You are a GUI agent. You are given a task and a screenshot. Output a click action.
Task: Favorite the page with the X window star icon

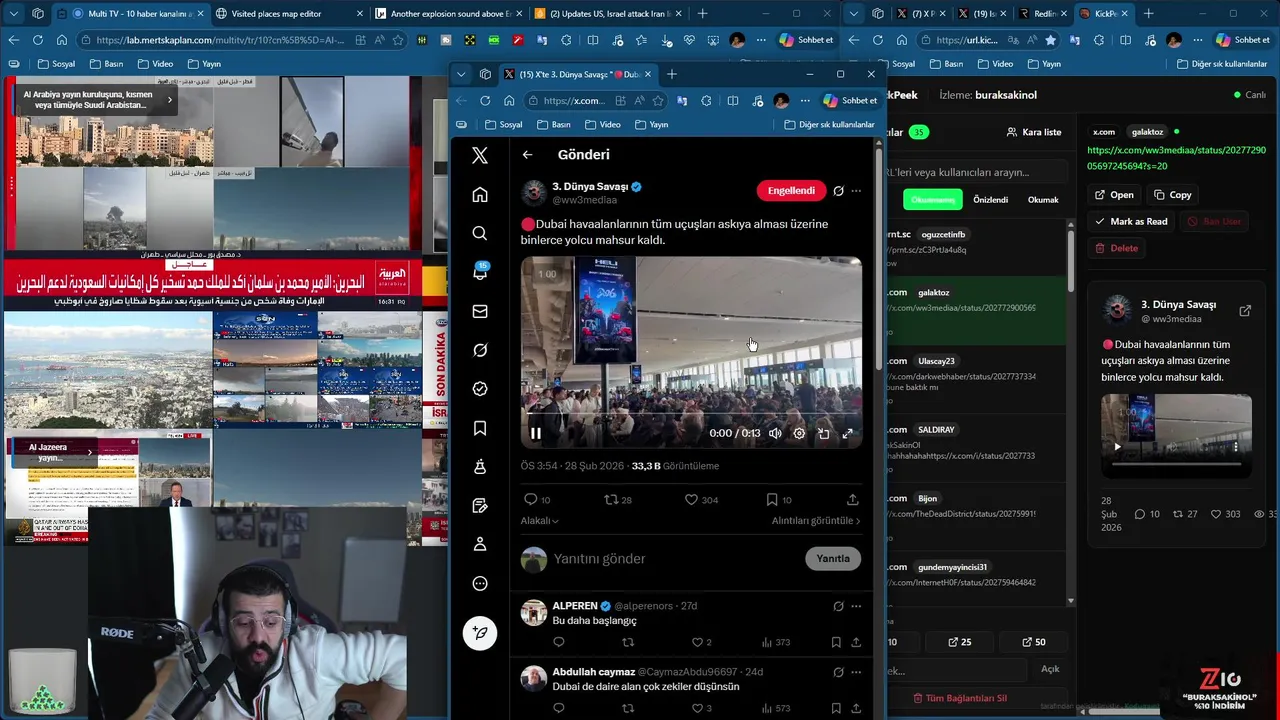click(x=658, y=100)
